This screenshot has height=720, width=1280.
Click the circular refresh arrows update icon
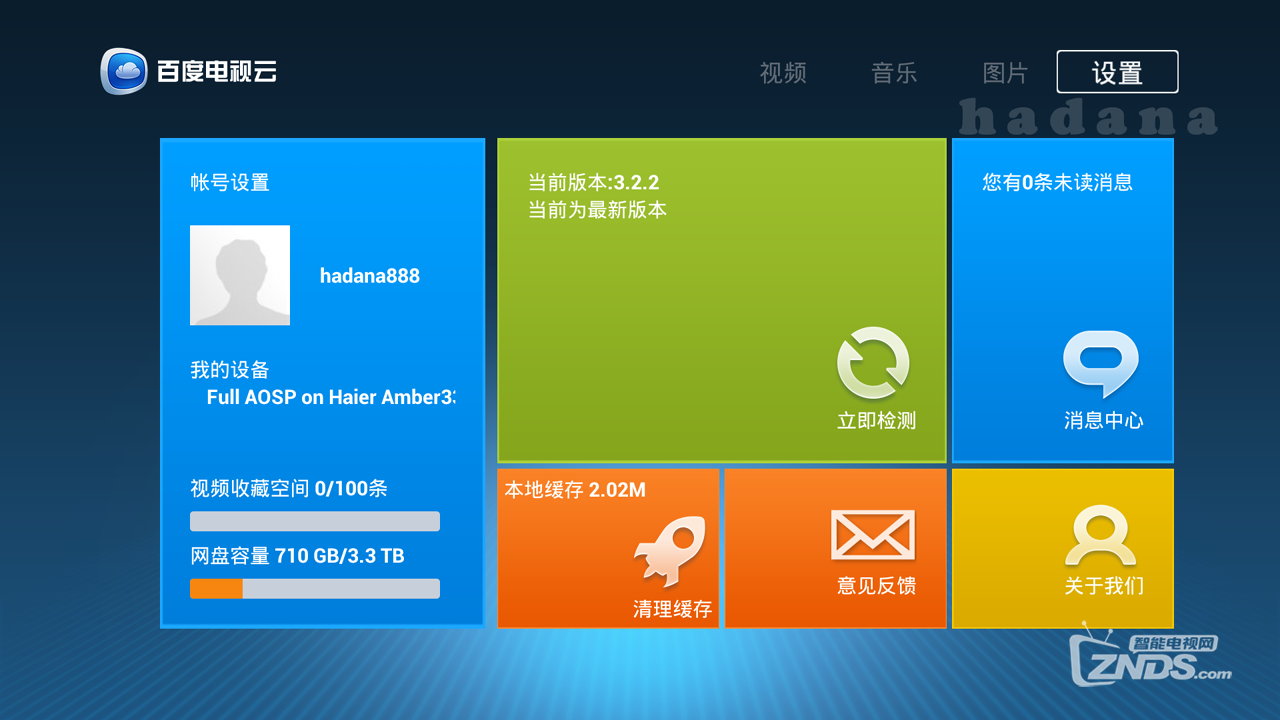pos(873,363)
